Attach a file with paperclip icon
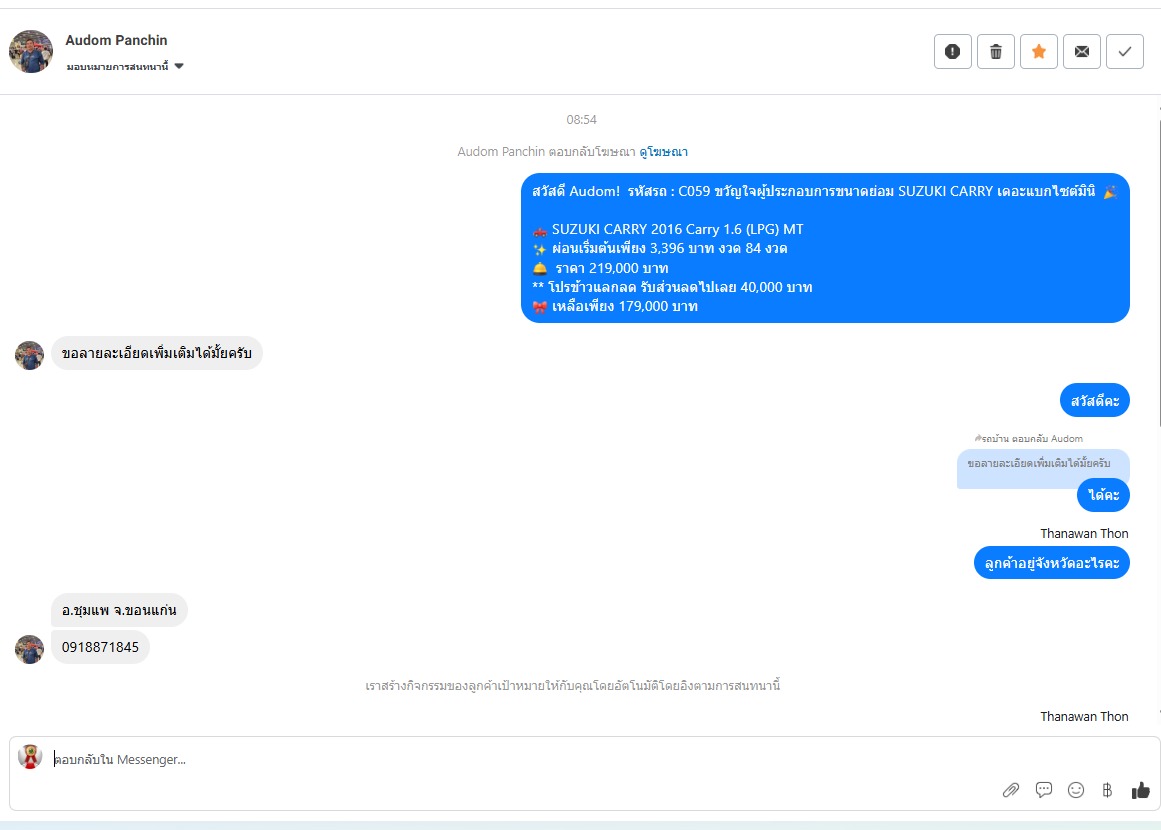 pos(1011,790)
